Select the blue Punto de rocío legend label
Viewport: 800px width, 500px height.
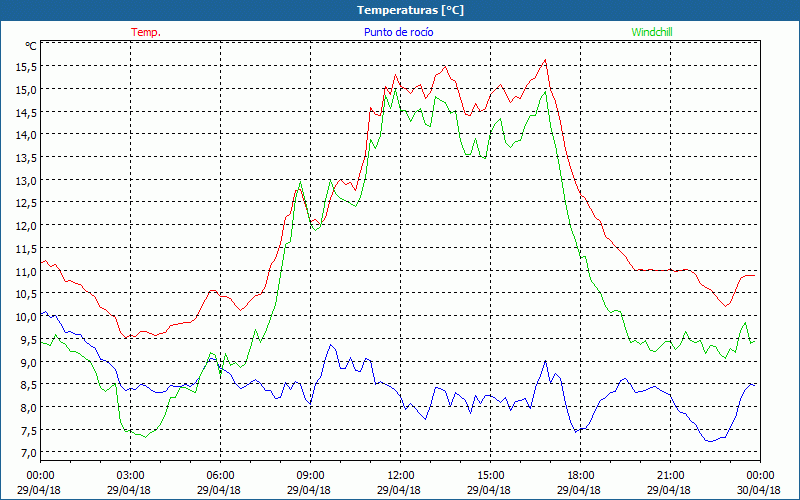398,32
